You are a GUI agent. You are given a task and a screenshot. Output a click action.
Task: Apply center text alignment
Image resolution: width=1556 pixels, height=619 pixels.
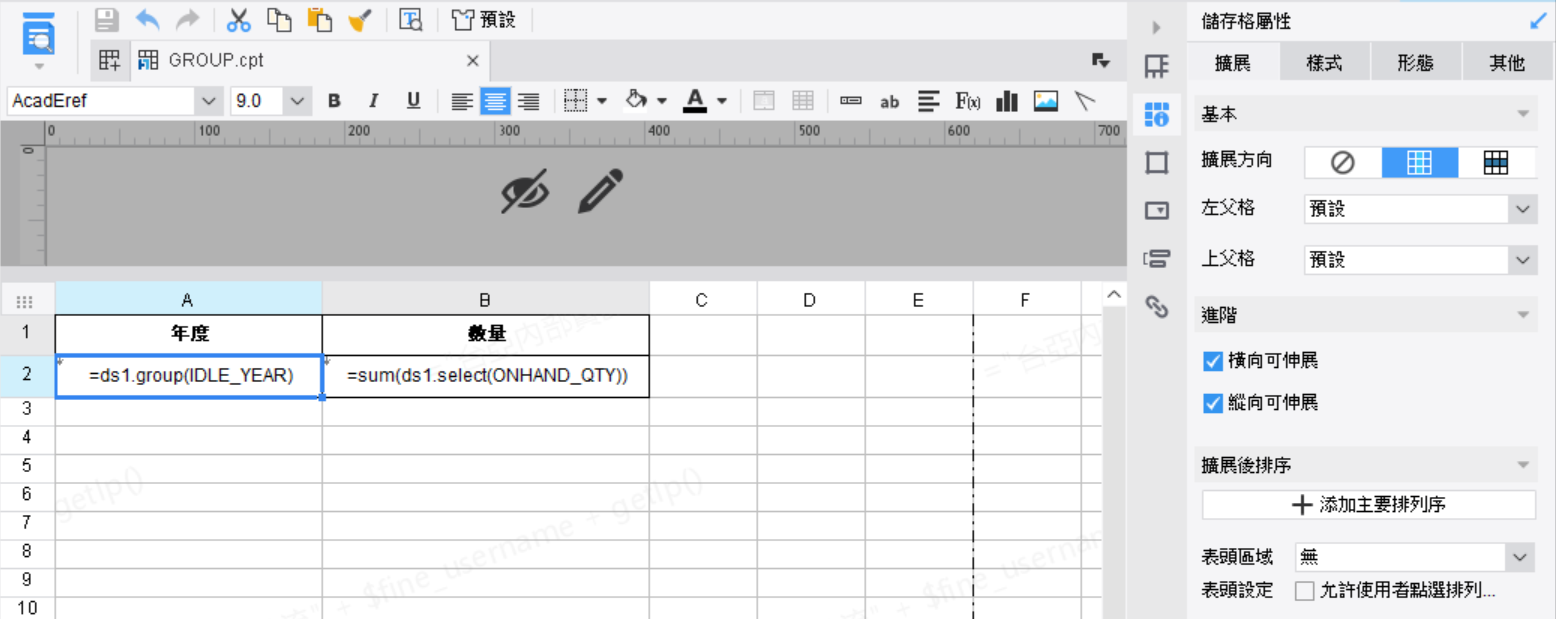(495, 101)
